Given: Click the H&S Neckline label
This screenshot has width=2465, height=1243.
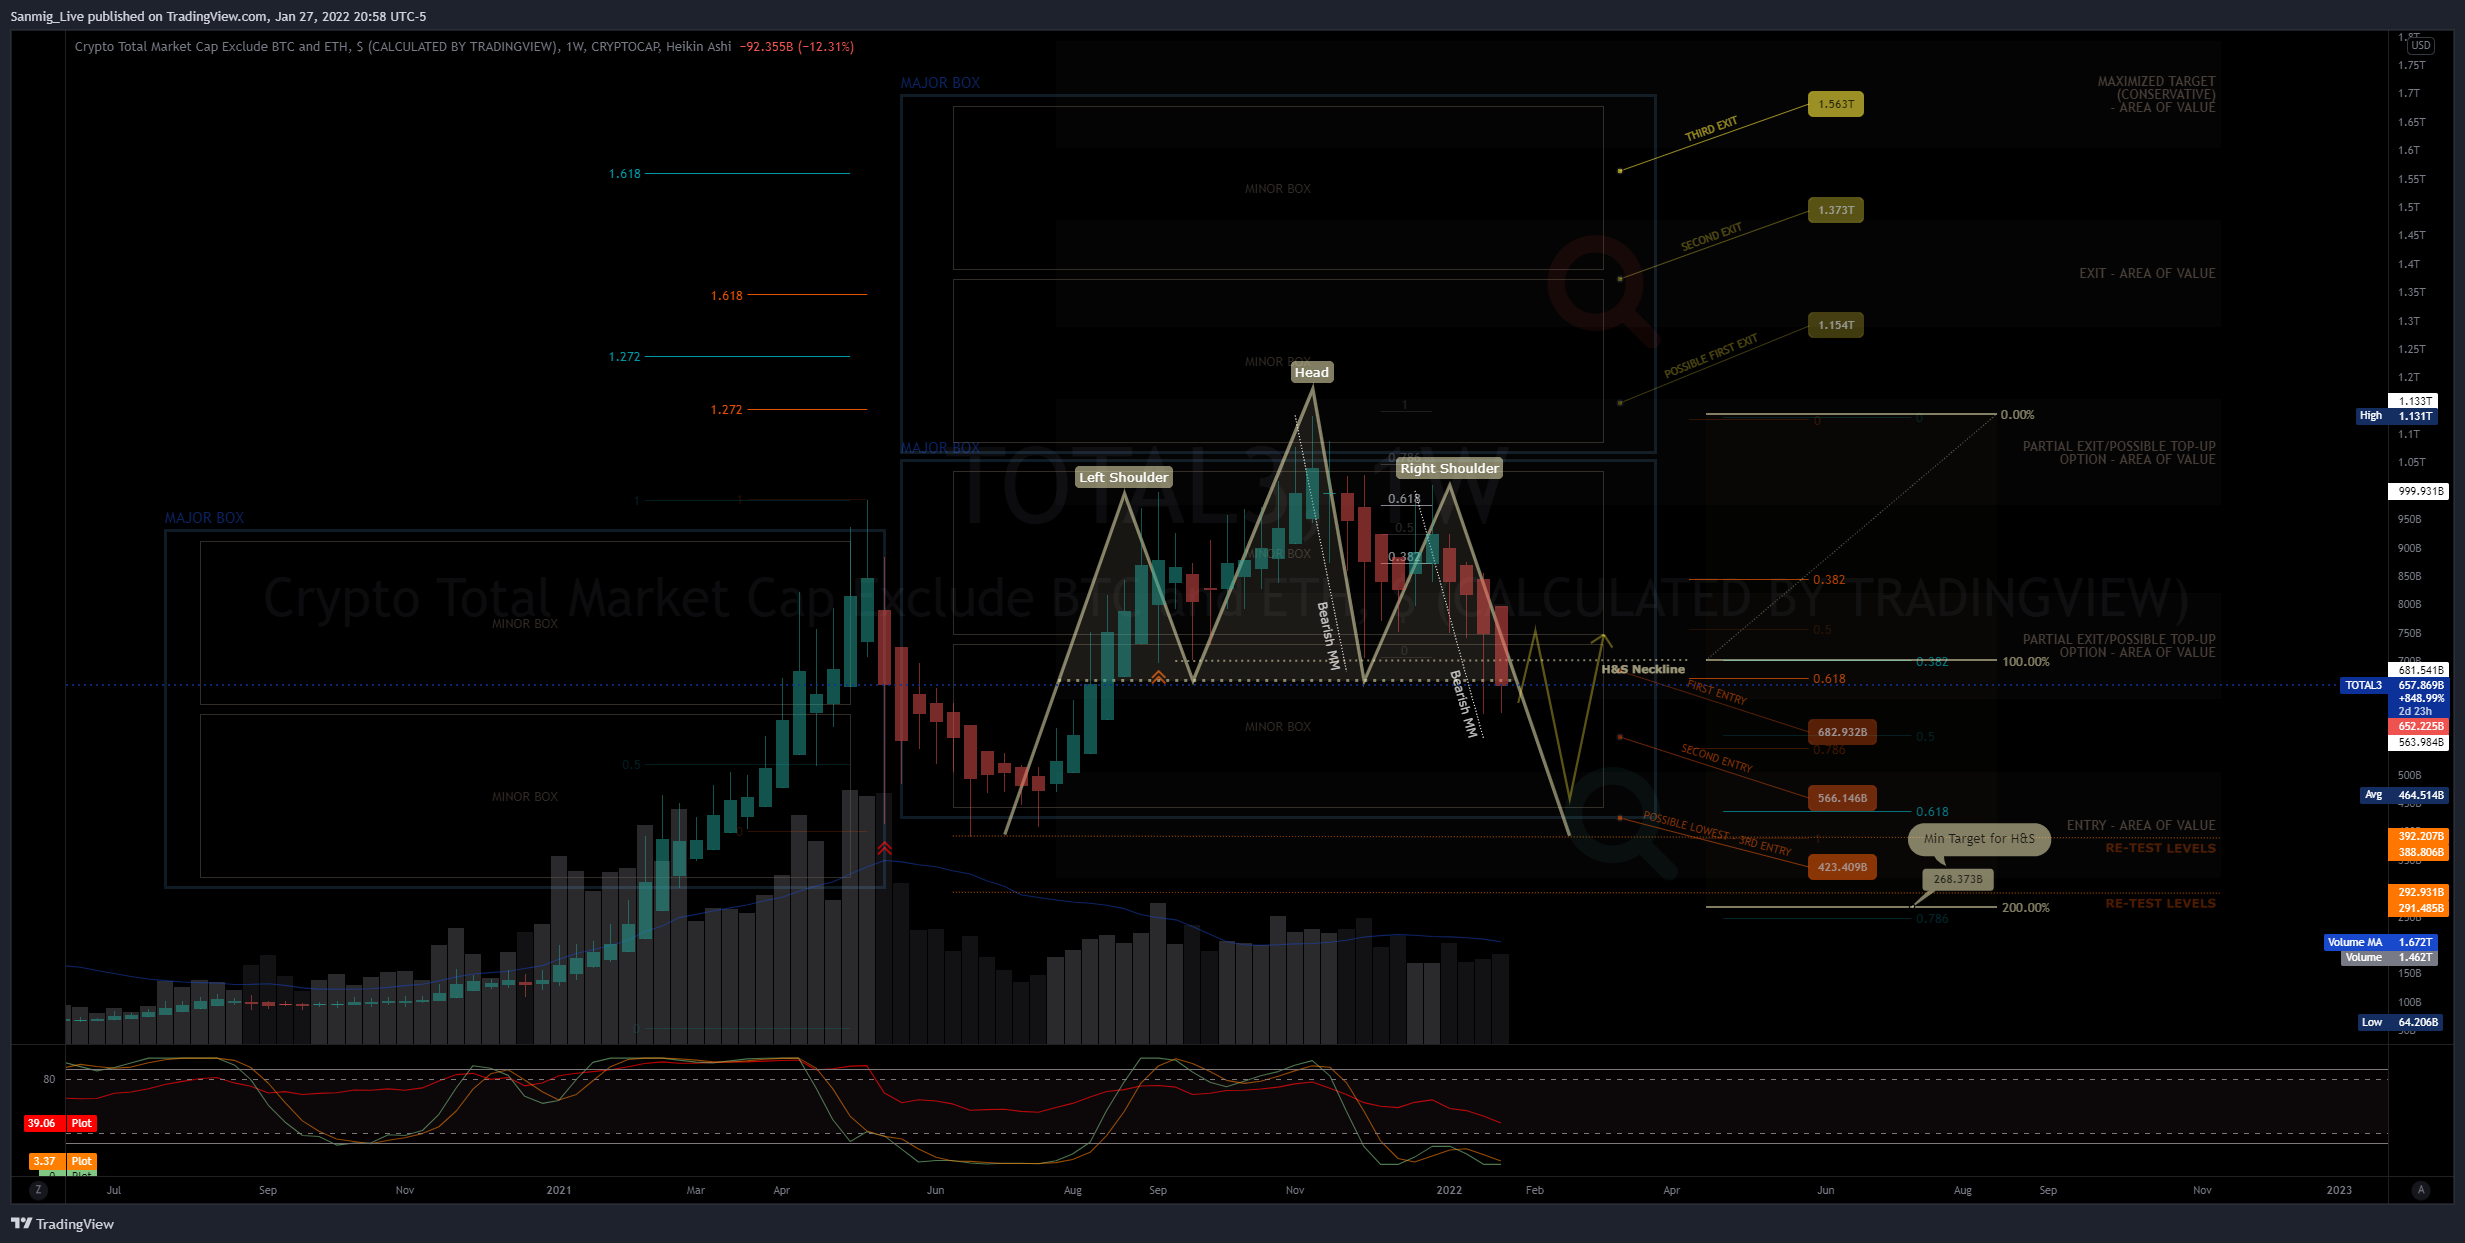Looking at the screenshot, I should click(x=1643, y=669).
